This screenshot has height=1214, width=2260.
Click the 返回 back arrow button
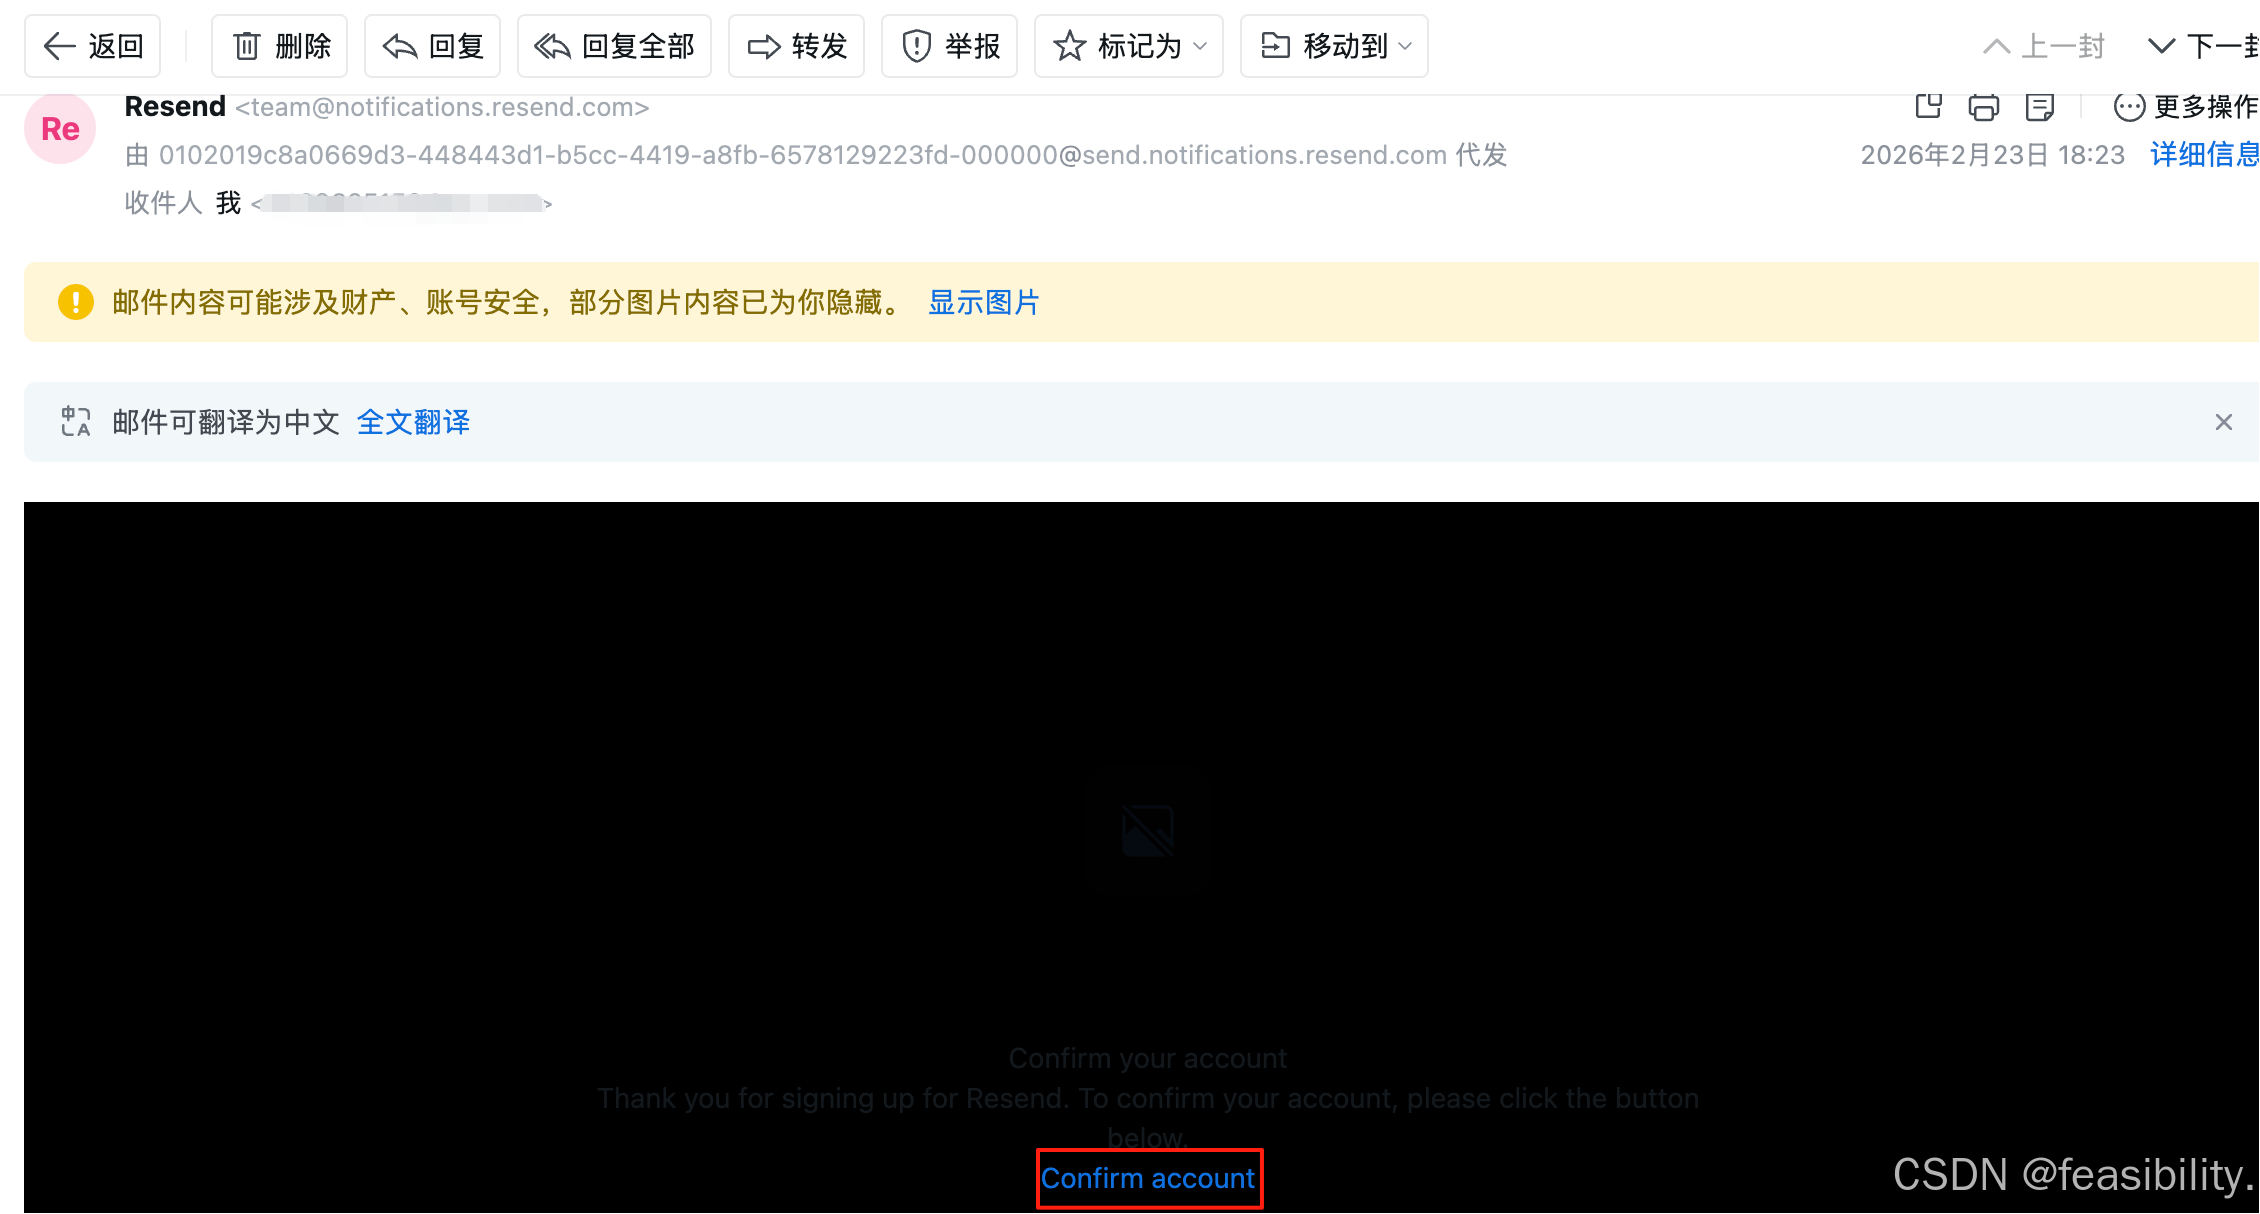(x=92, y=46)
